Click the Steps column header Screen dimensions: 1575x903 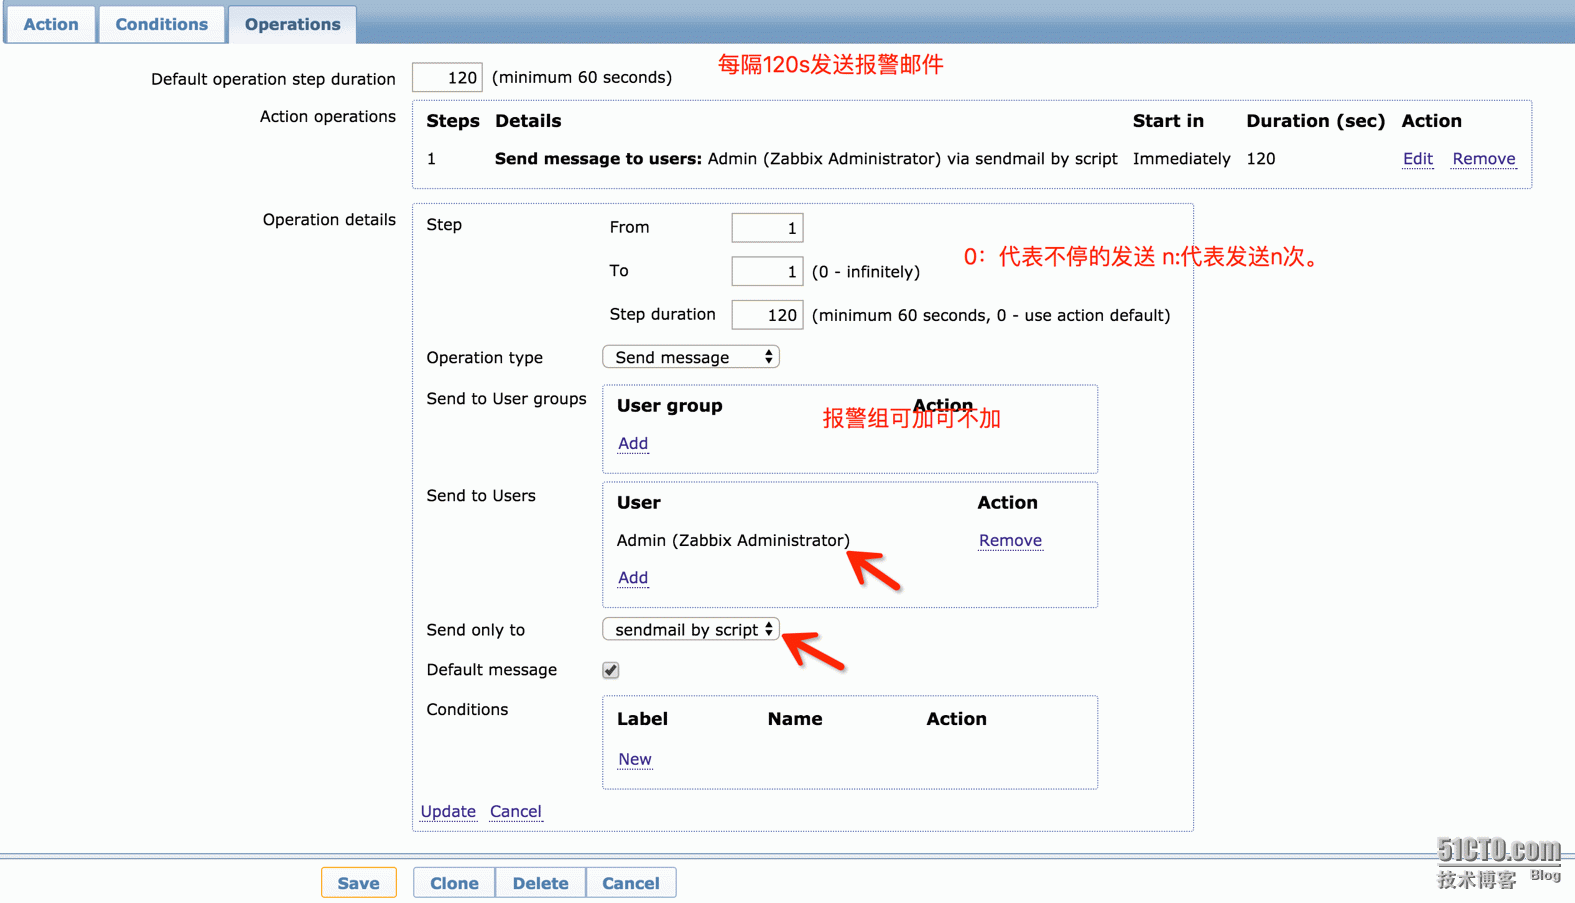[x=453, y=121]
